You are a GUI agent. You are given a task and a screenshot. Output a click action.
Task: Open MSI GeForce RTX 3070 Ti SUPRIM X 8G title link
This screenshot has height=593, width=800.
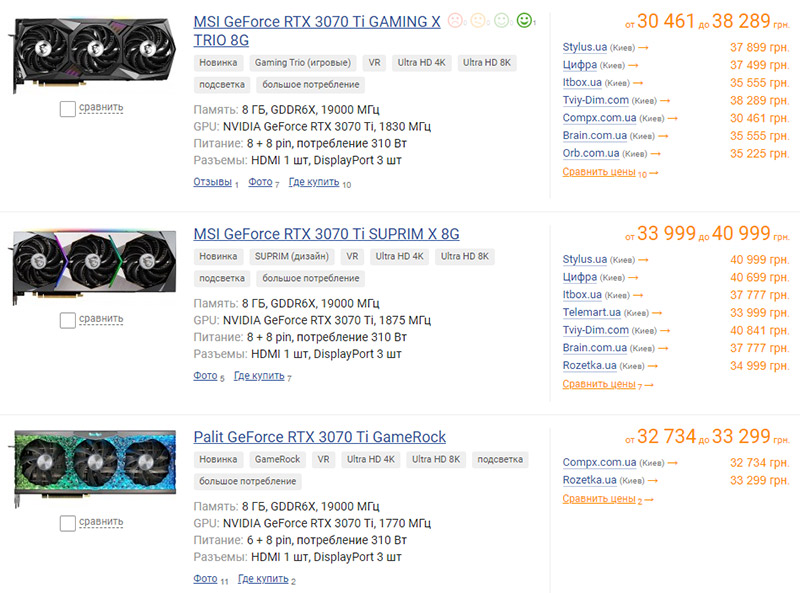[x=327, y=234]
